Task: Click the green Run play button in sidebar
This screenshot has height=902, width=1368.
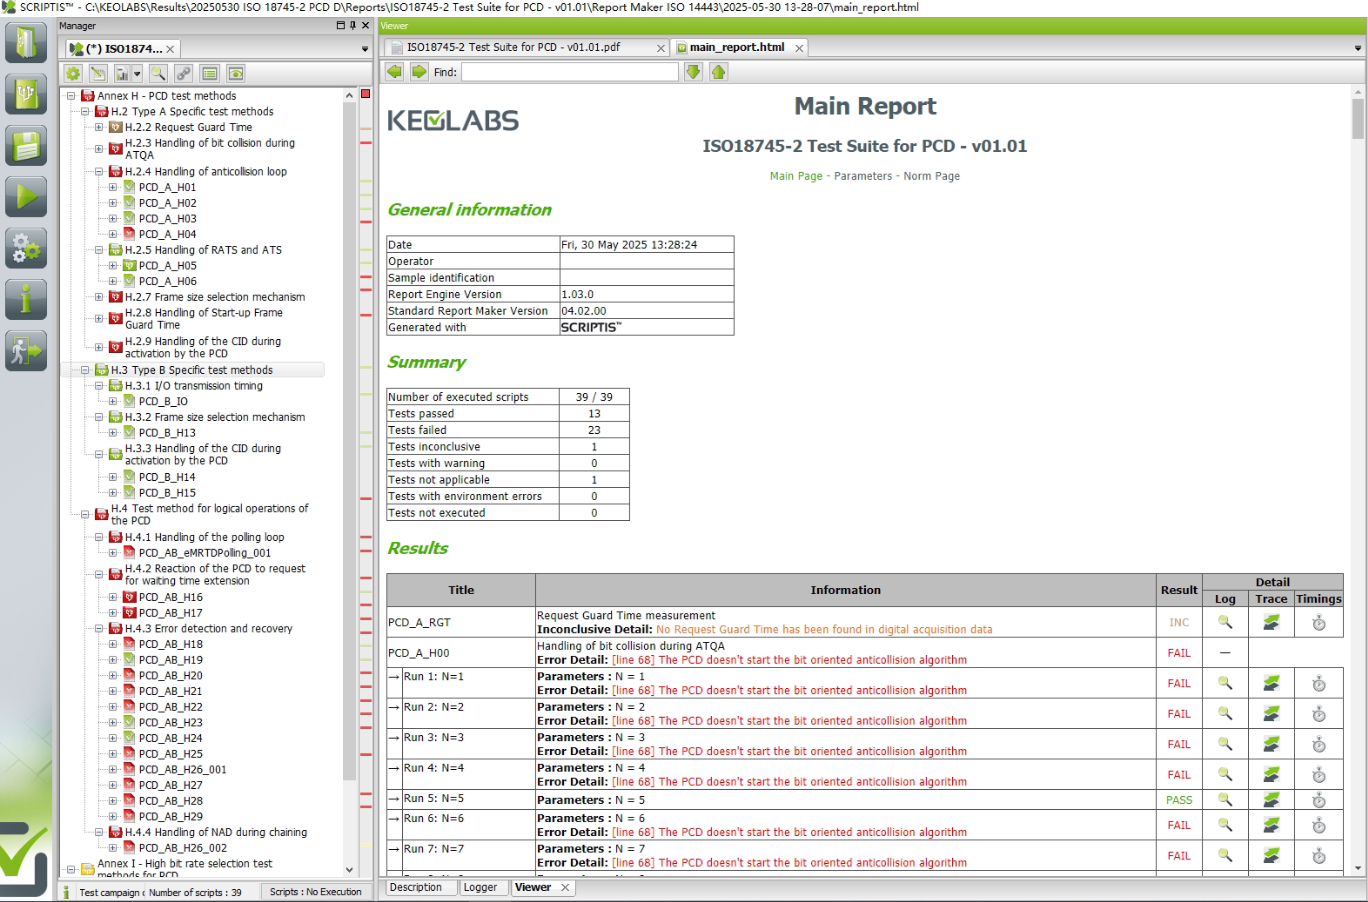Action: pyautogui.click(x=26, y=196)
